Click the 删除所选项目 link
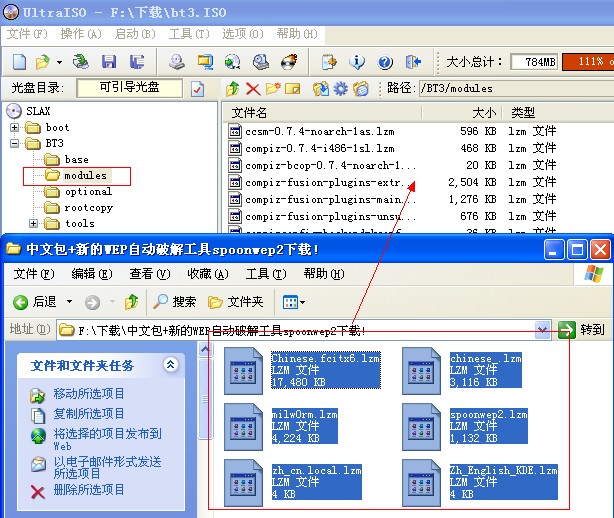Viewport: 614px width, 518px height. click(x=89, y=490)
